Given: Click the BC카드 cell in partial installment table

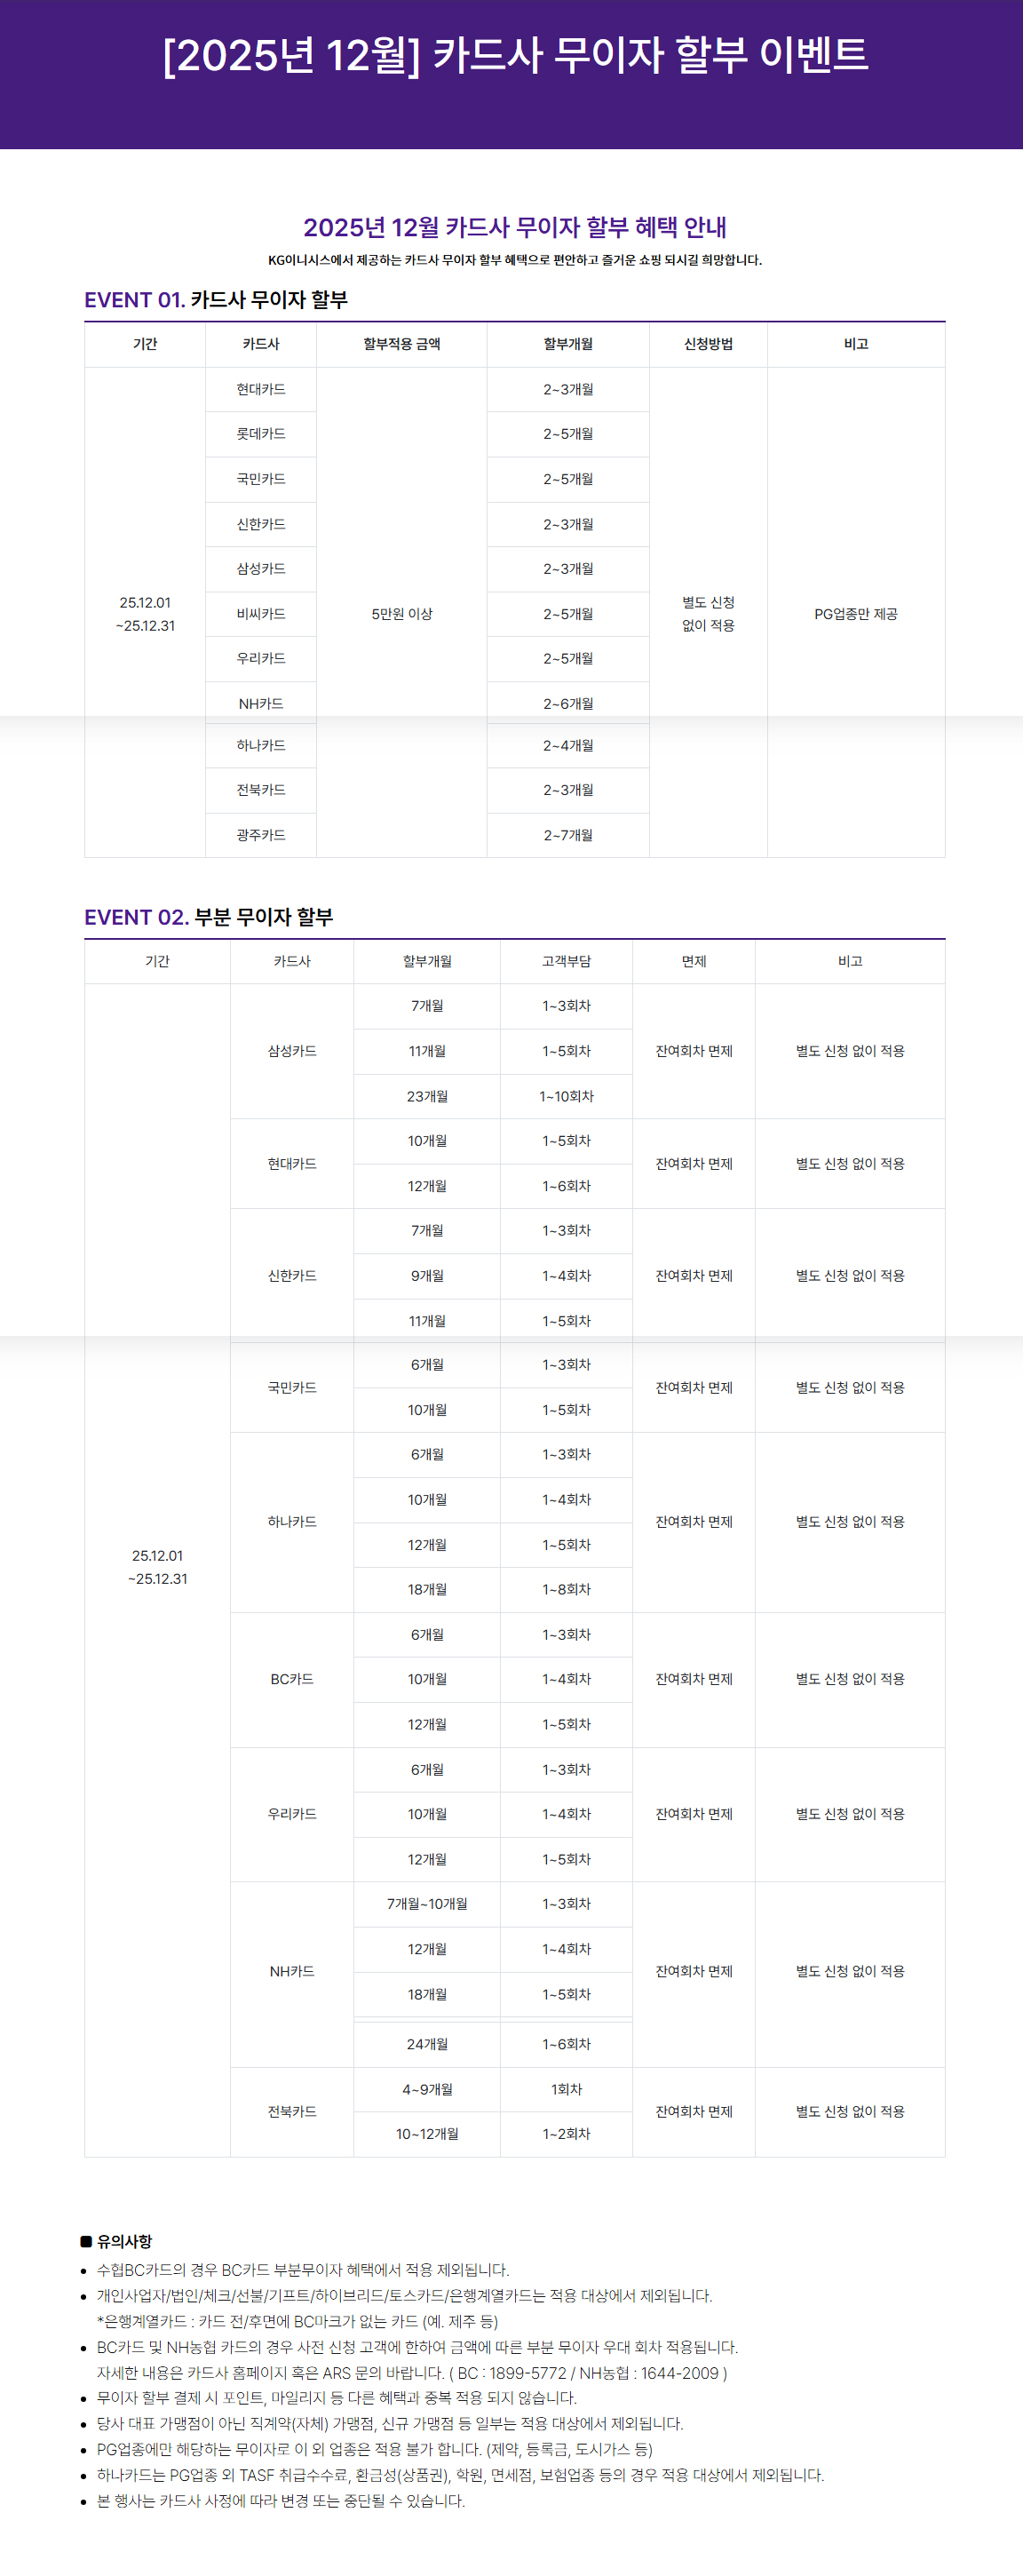Looking at the screenshot, I should (292, 1679).
